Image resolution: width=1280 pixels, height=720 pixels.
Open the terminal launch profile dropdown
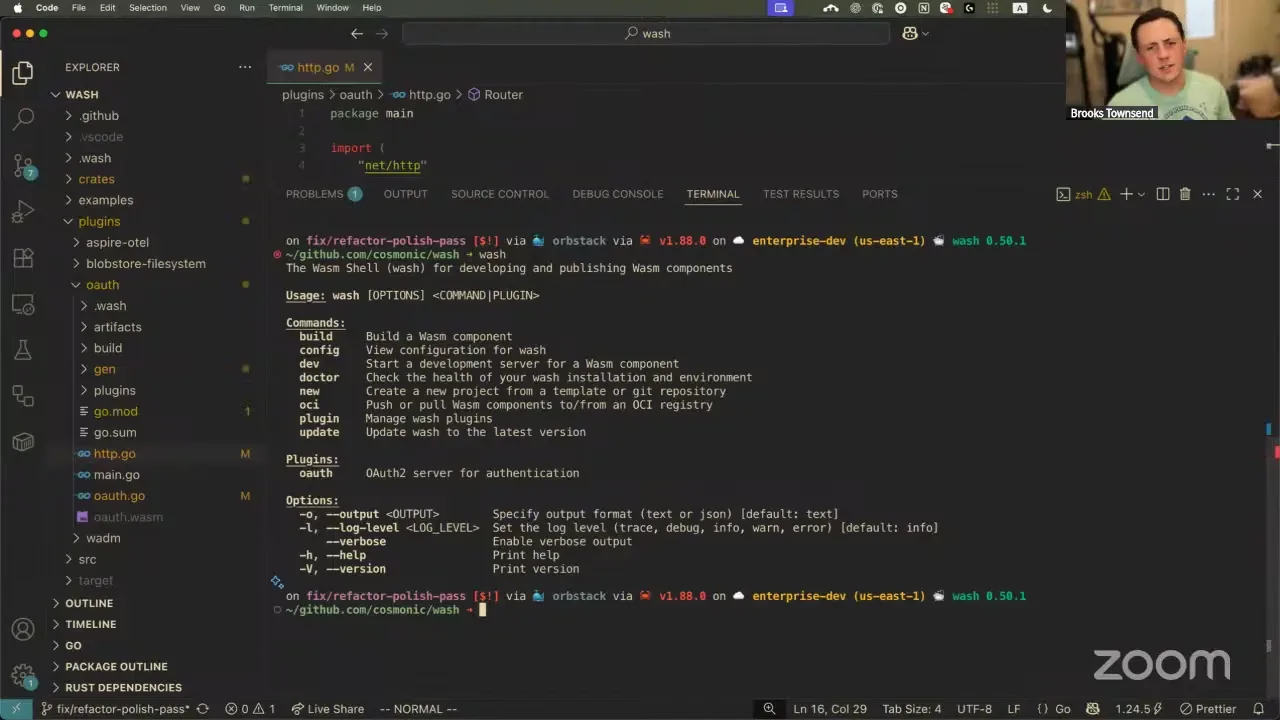pos(1140,194)
